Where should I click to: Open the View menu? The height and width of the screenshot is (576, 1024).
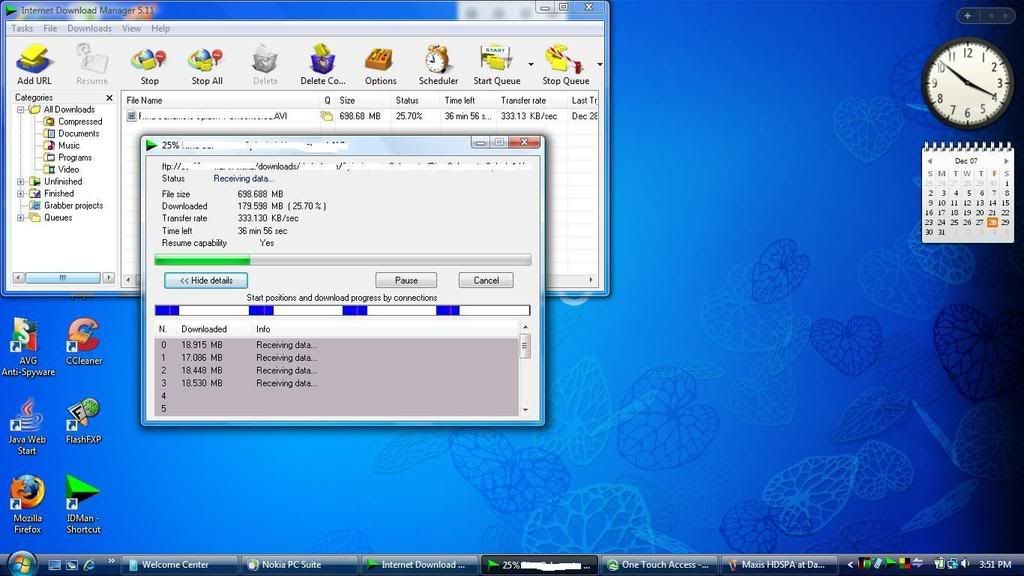coord(131,29)
